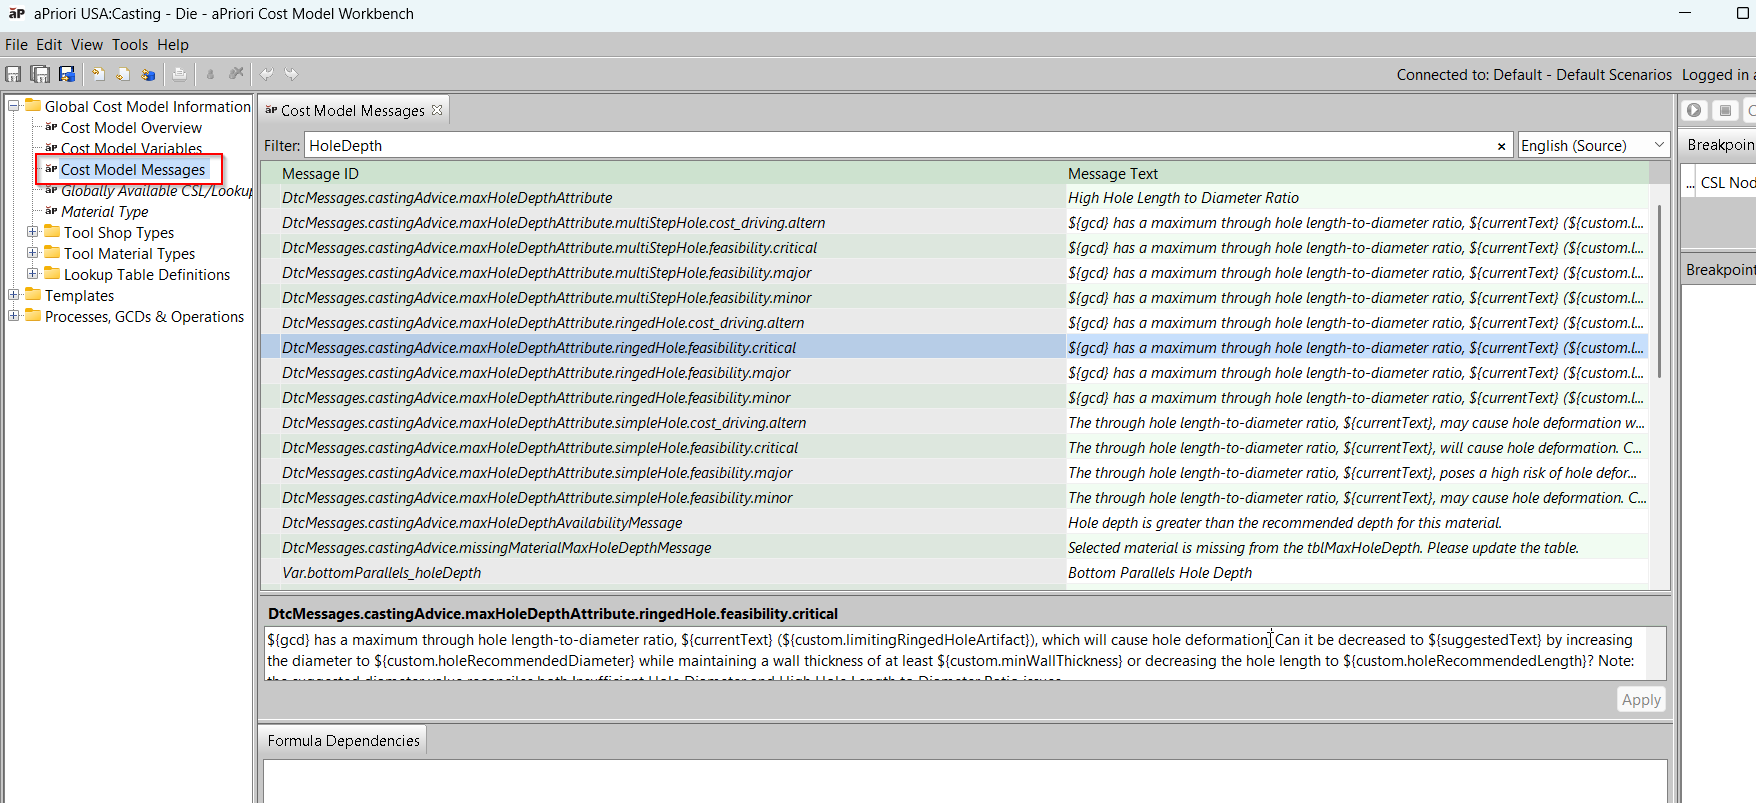The height and width of the screenshot is (803, 1756).
Task: Open the Help menu
Action: (173, 45)
